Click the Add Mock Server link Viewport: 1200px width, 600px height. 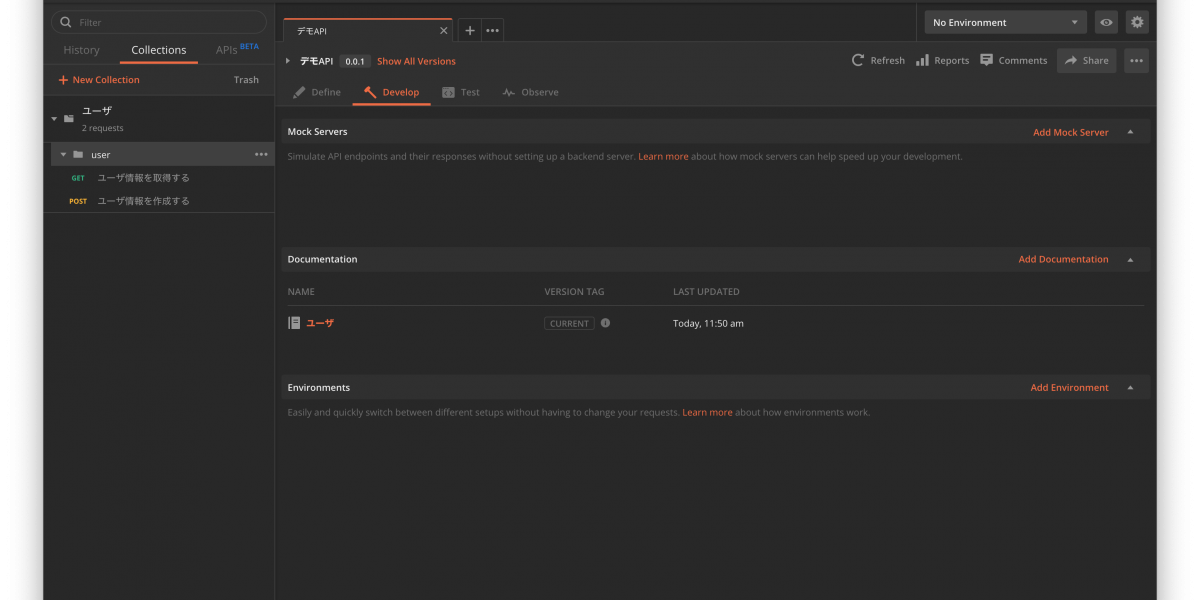click(1070, 132)
